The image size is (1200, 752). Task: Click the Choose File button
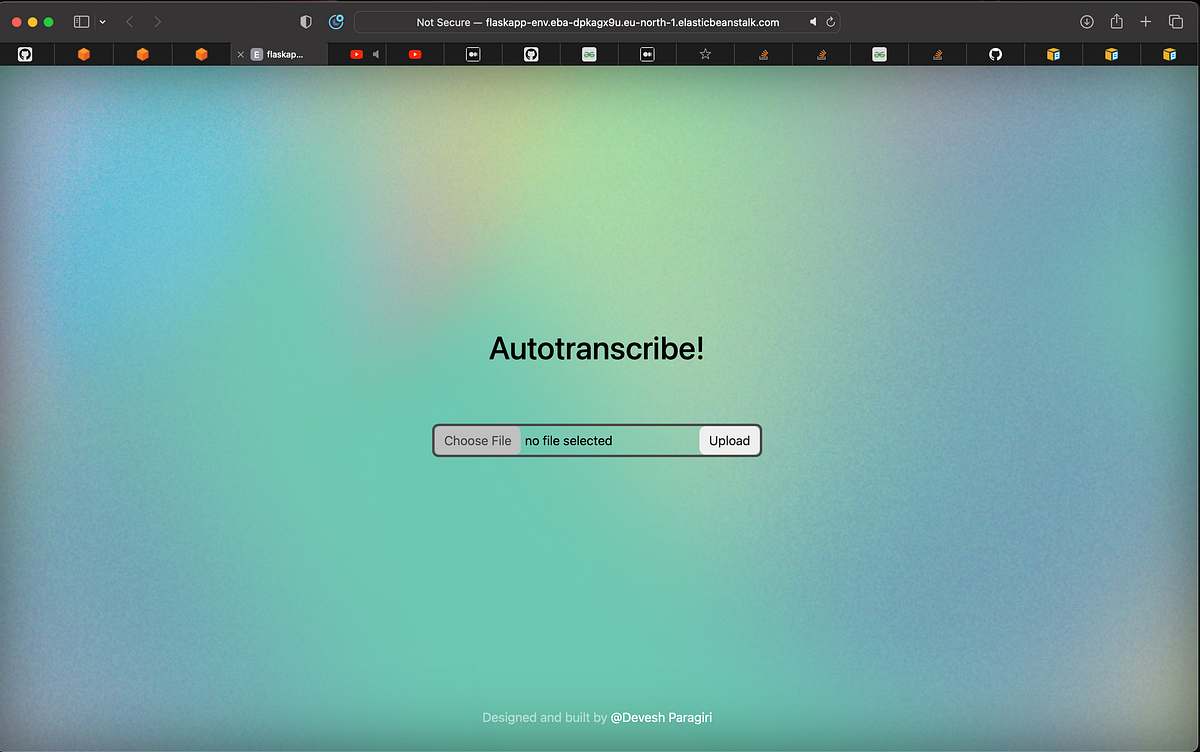[x=478, y=441]
